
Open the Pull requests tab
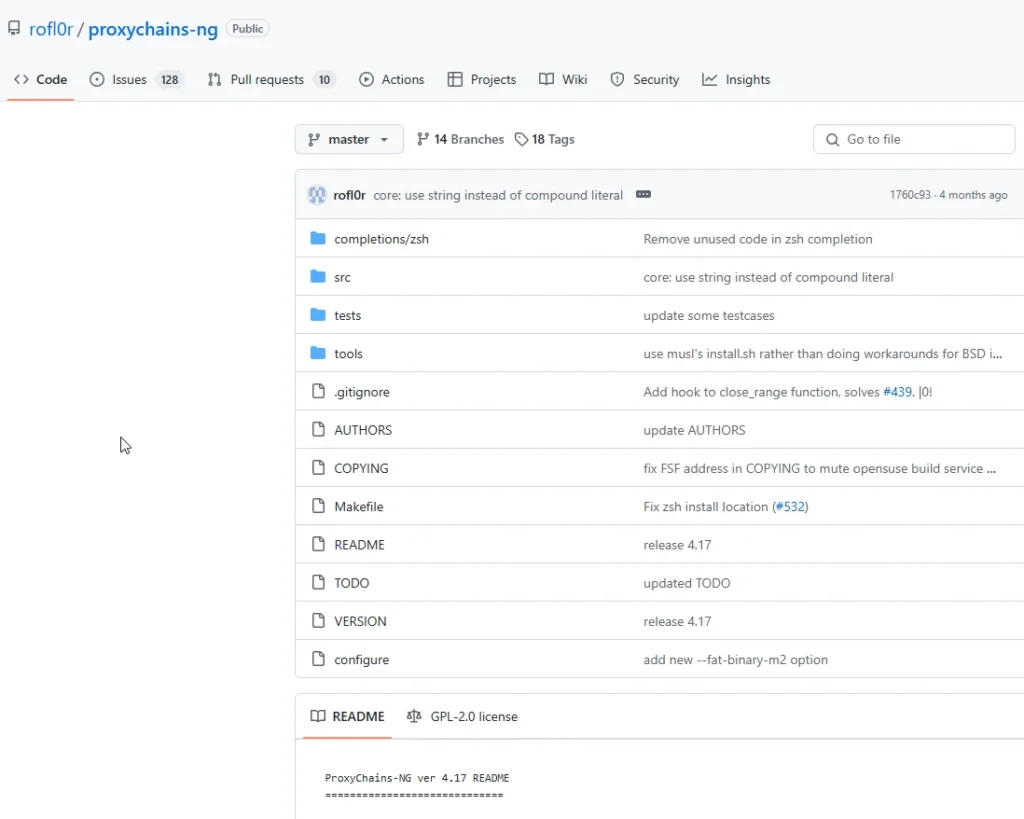click(x=271, y=80)
